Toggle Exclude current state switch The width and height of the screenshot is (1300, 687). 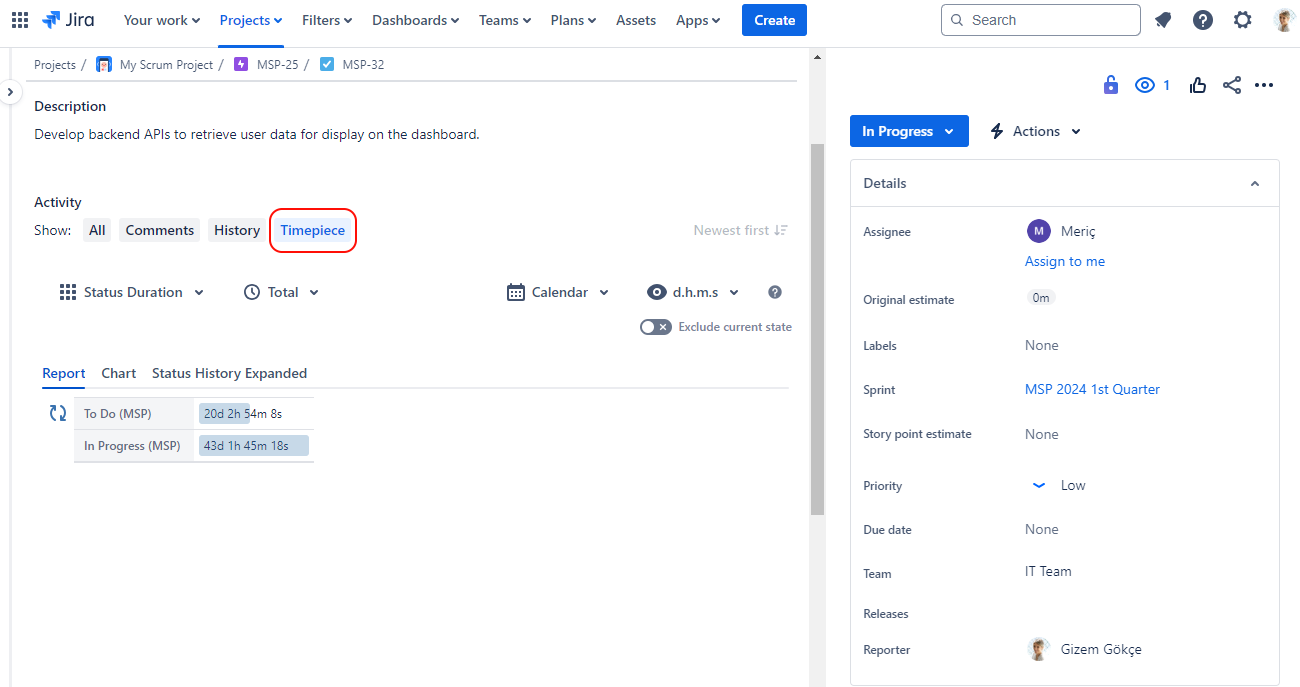pos(656,327)
